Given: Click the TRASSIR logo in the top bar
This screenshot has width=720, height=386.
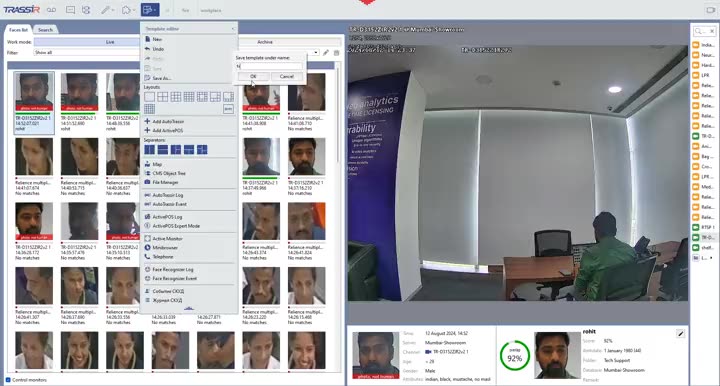Looking at the screenshot, I should click(21, 9).
